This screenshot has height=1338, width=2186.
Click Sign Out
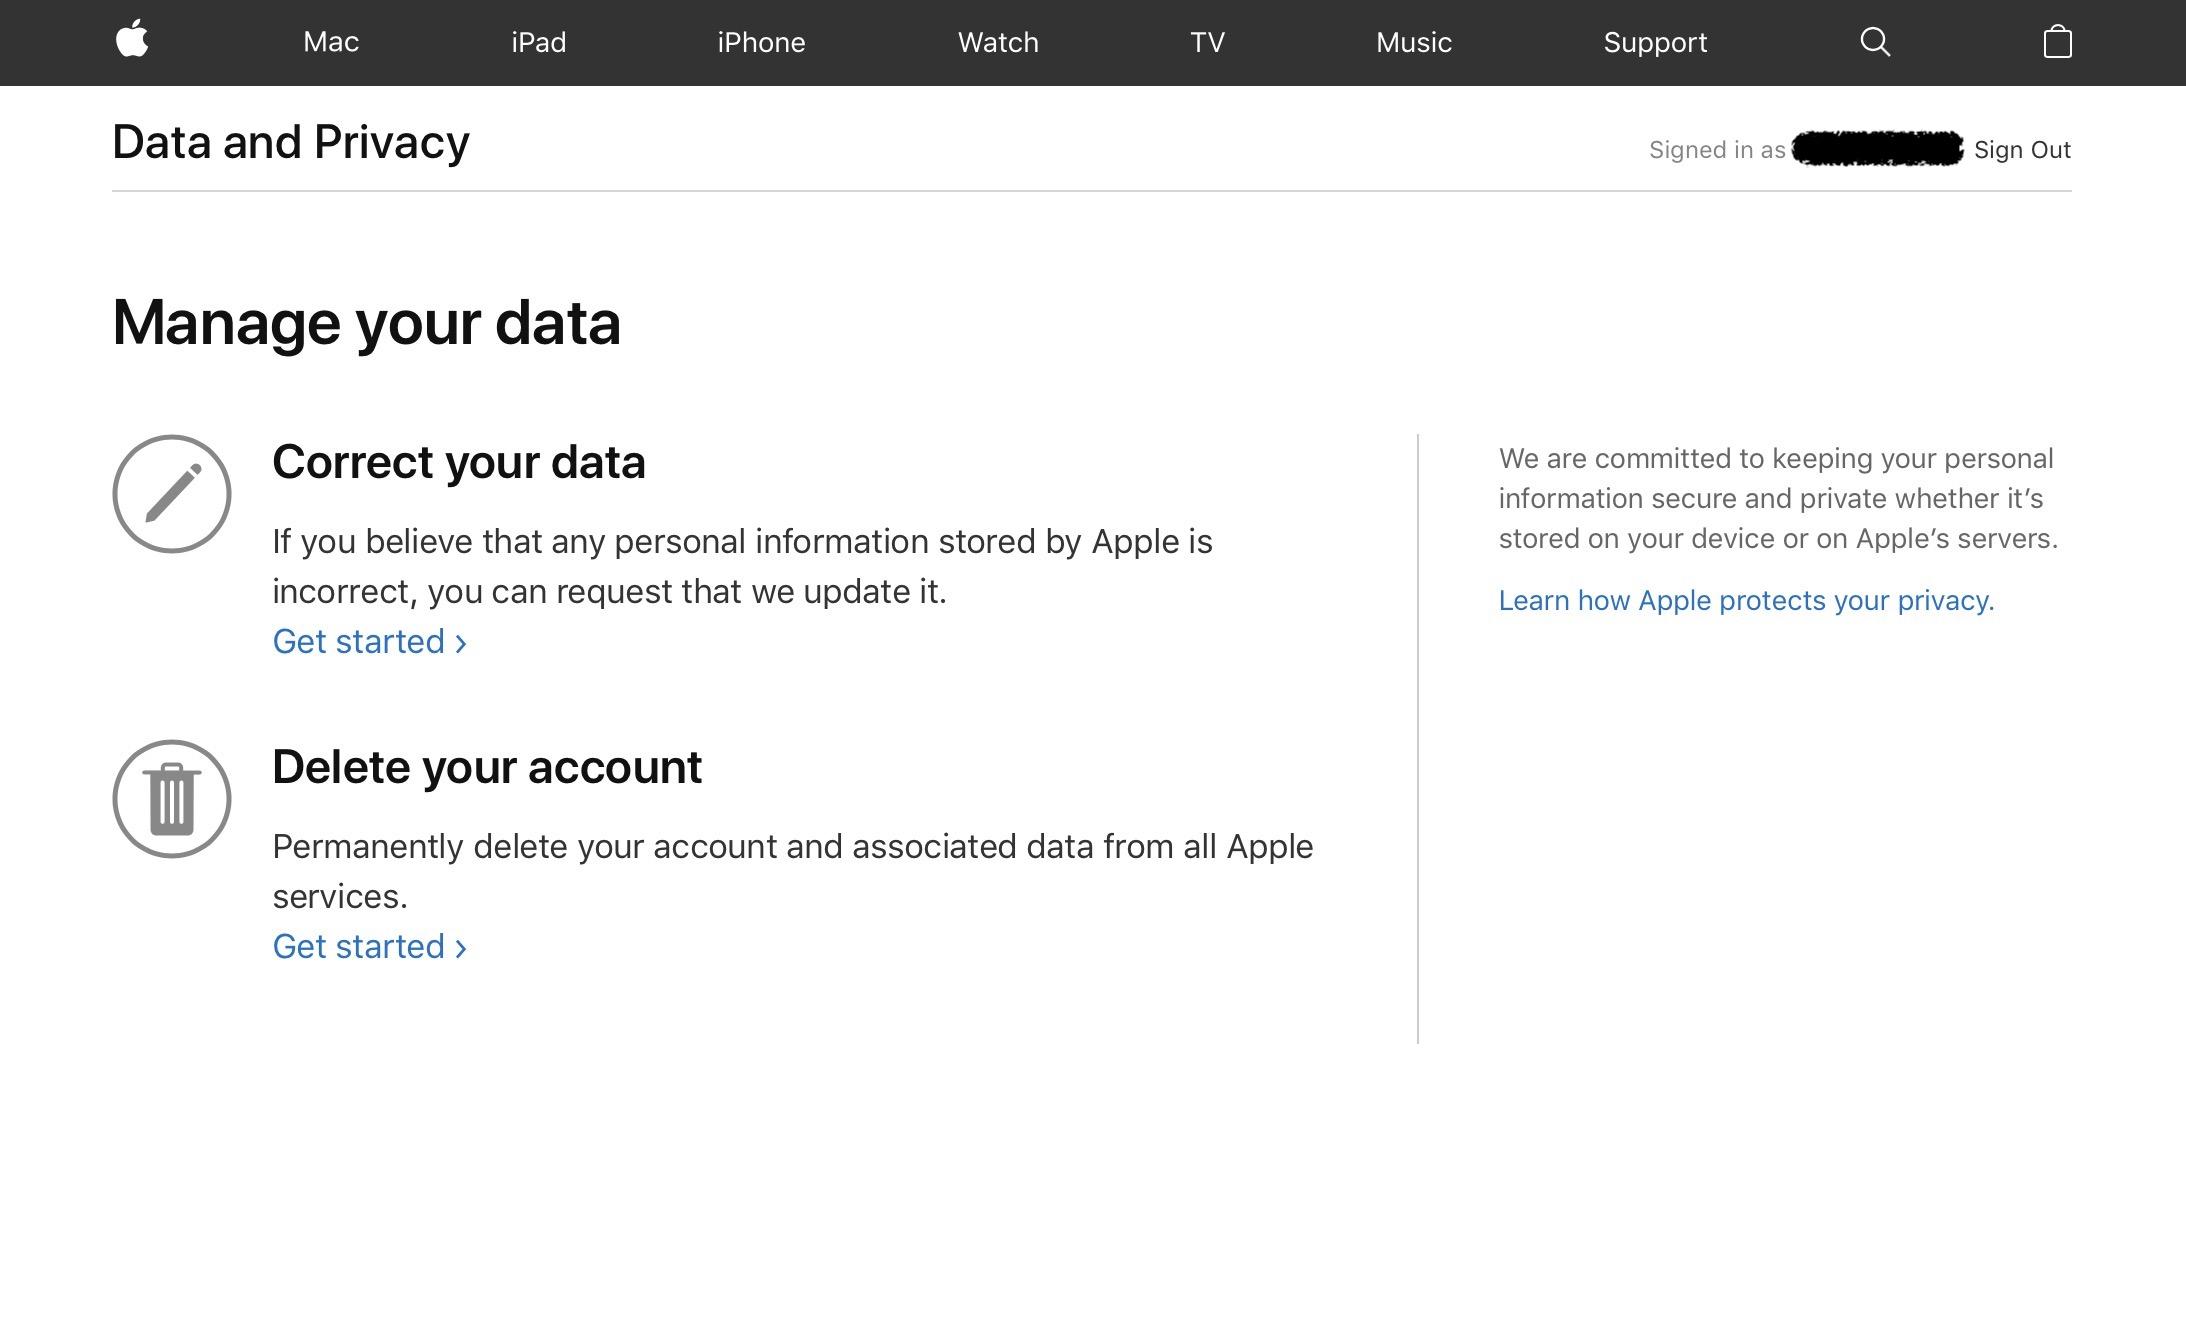pyautogui.click(x=2022, y=150)
